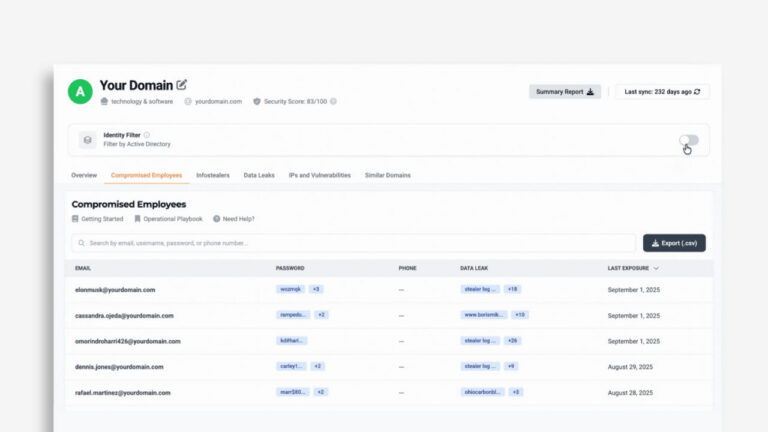The height and width of the screenshot is (432, 768).
Task: Enable the Identity Filter toggle switch
Action: coord(688,140)
